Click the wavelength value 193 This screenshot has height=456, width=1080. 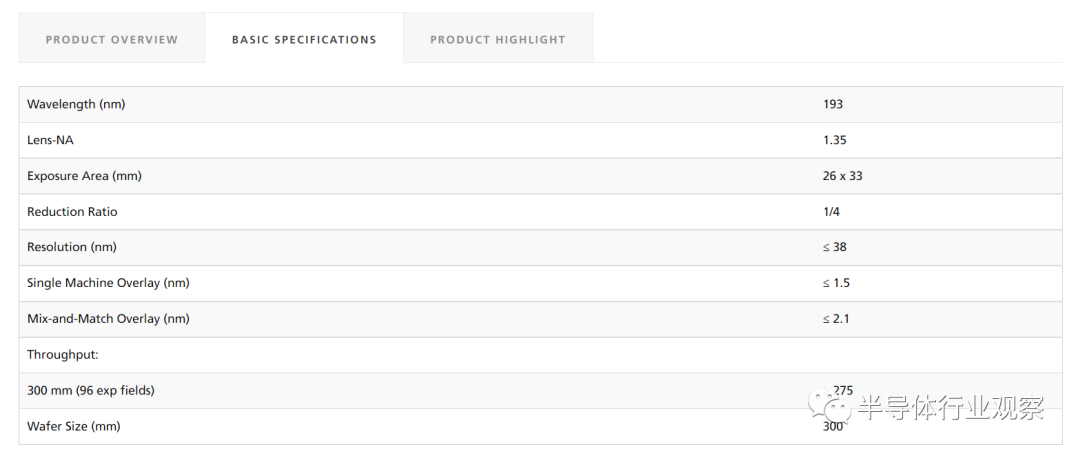click(x=833, y=104)
